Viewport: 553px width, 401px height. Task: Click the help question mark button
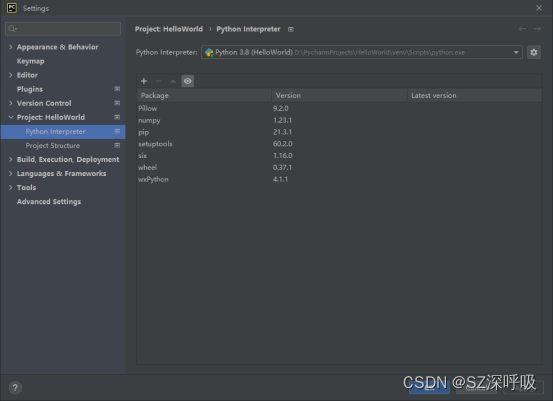15,388
